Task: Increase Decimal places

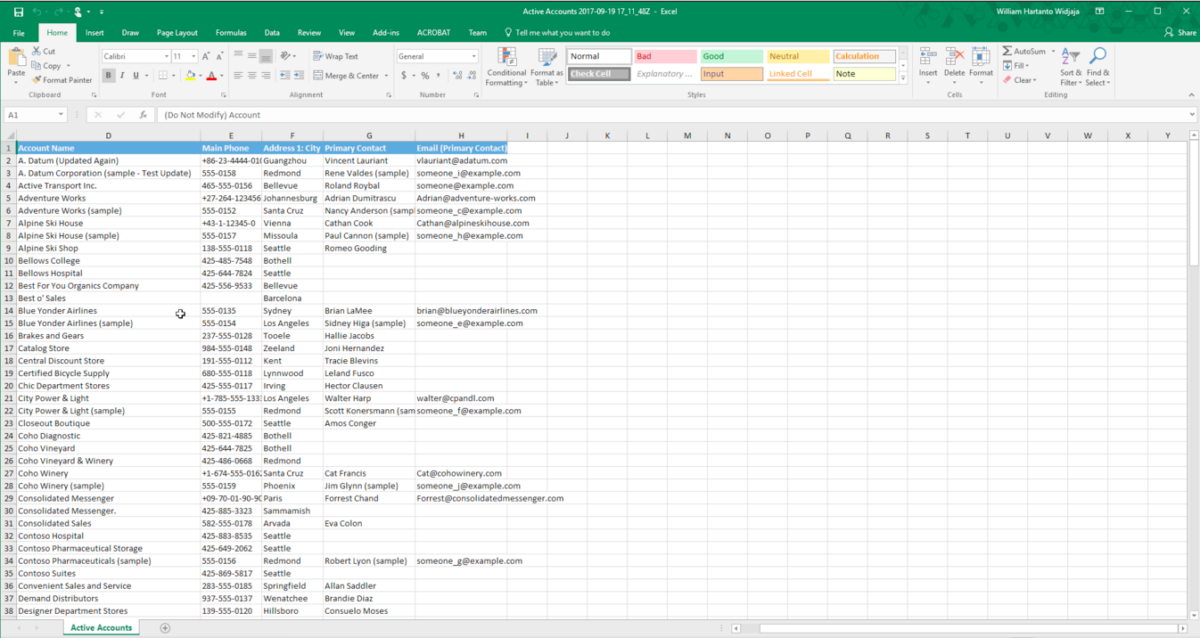Action: [455, 76]
